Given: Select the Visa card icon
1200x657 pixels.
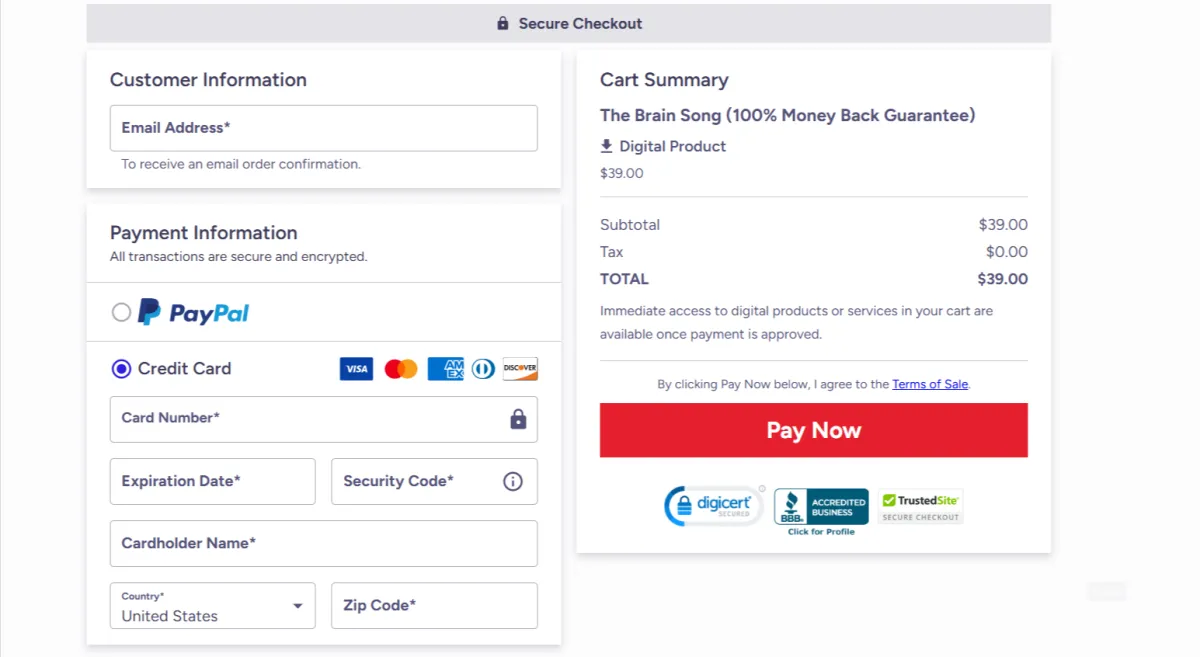Looking at the screenshot, I should (356, 369).
